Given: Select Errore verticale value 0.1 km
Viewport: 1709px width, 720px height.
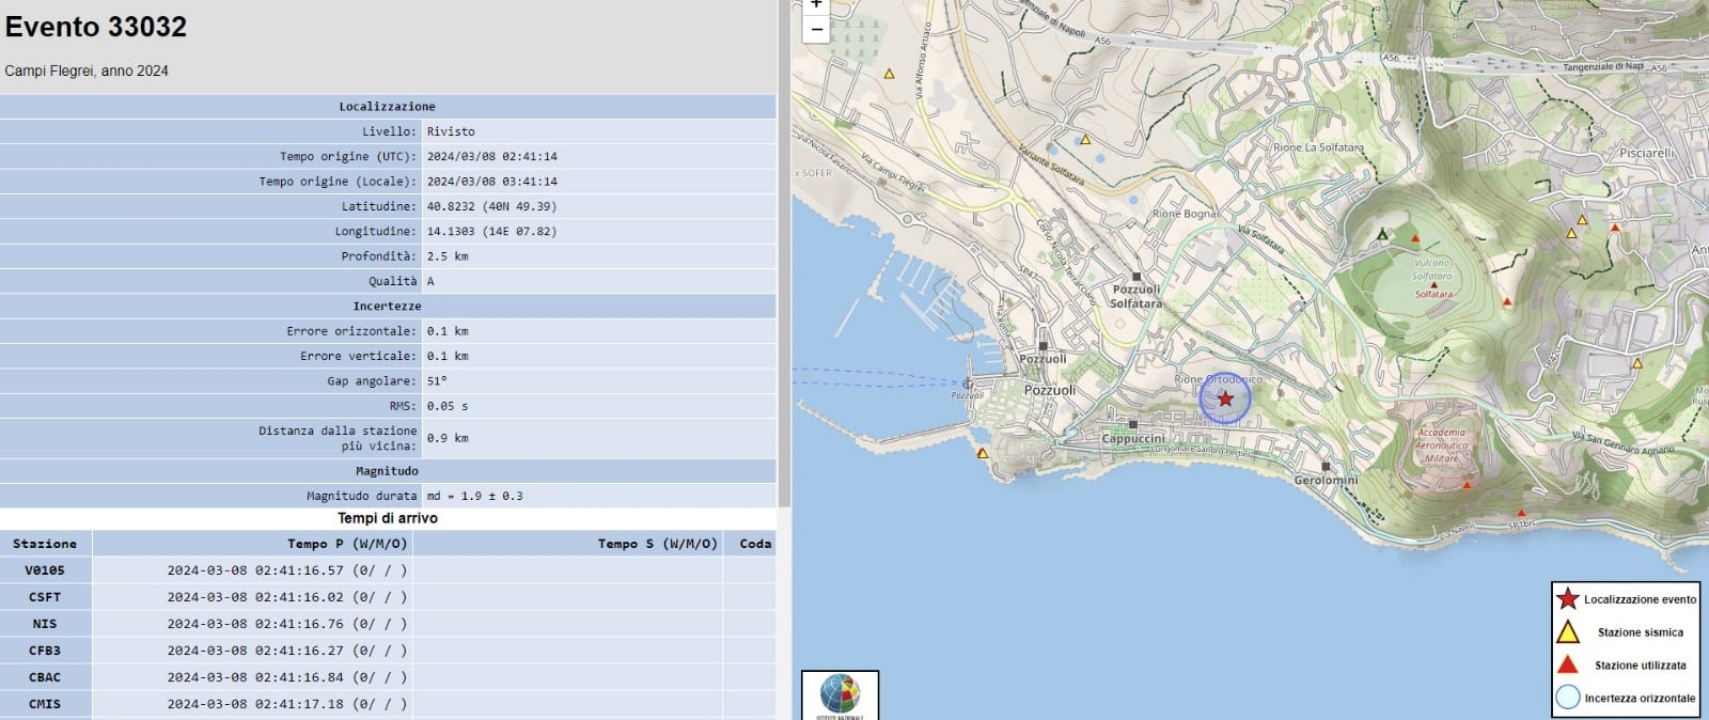Looking at the screenshot, I should 447,356.
